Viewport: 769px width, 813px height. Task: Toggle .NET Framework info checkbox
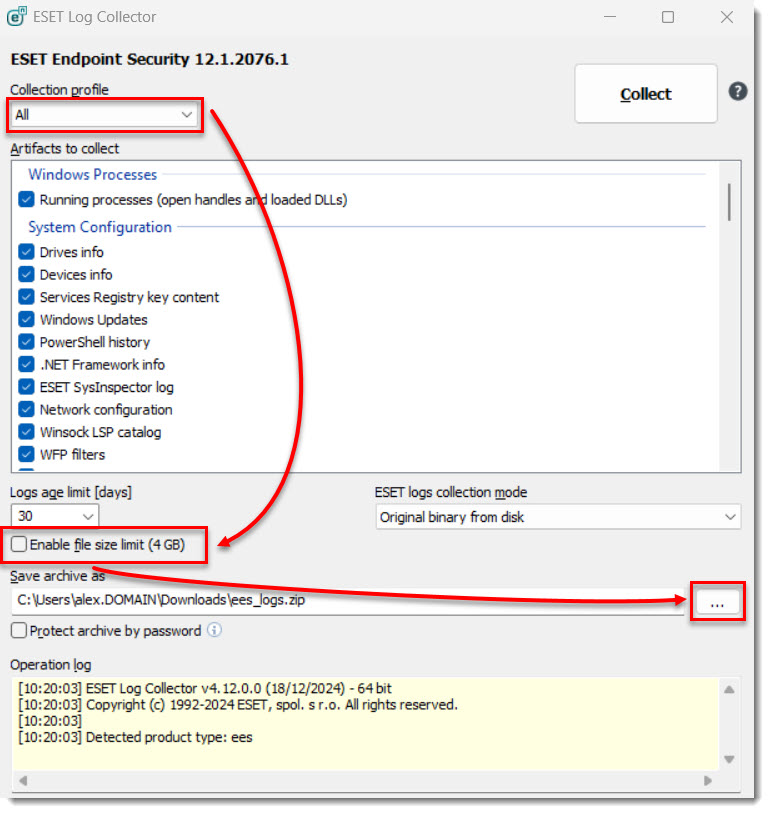coord(26,366)
